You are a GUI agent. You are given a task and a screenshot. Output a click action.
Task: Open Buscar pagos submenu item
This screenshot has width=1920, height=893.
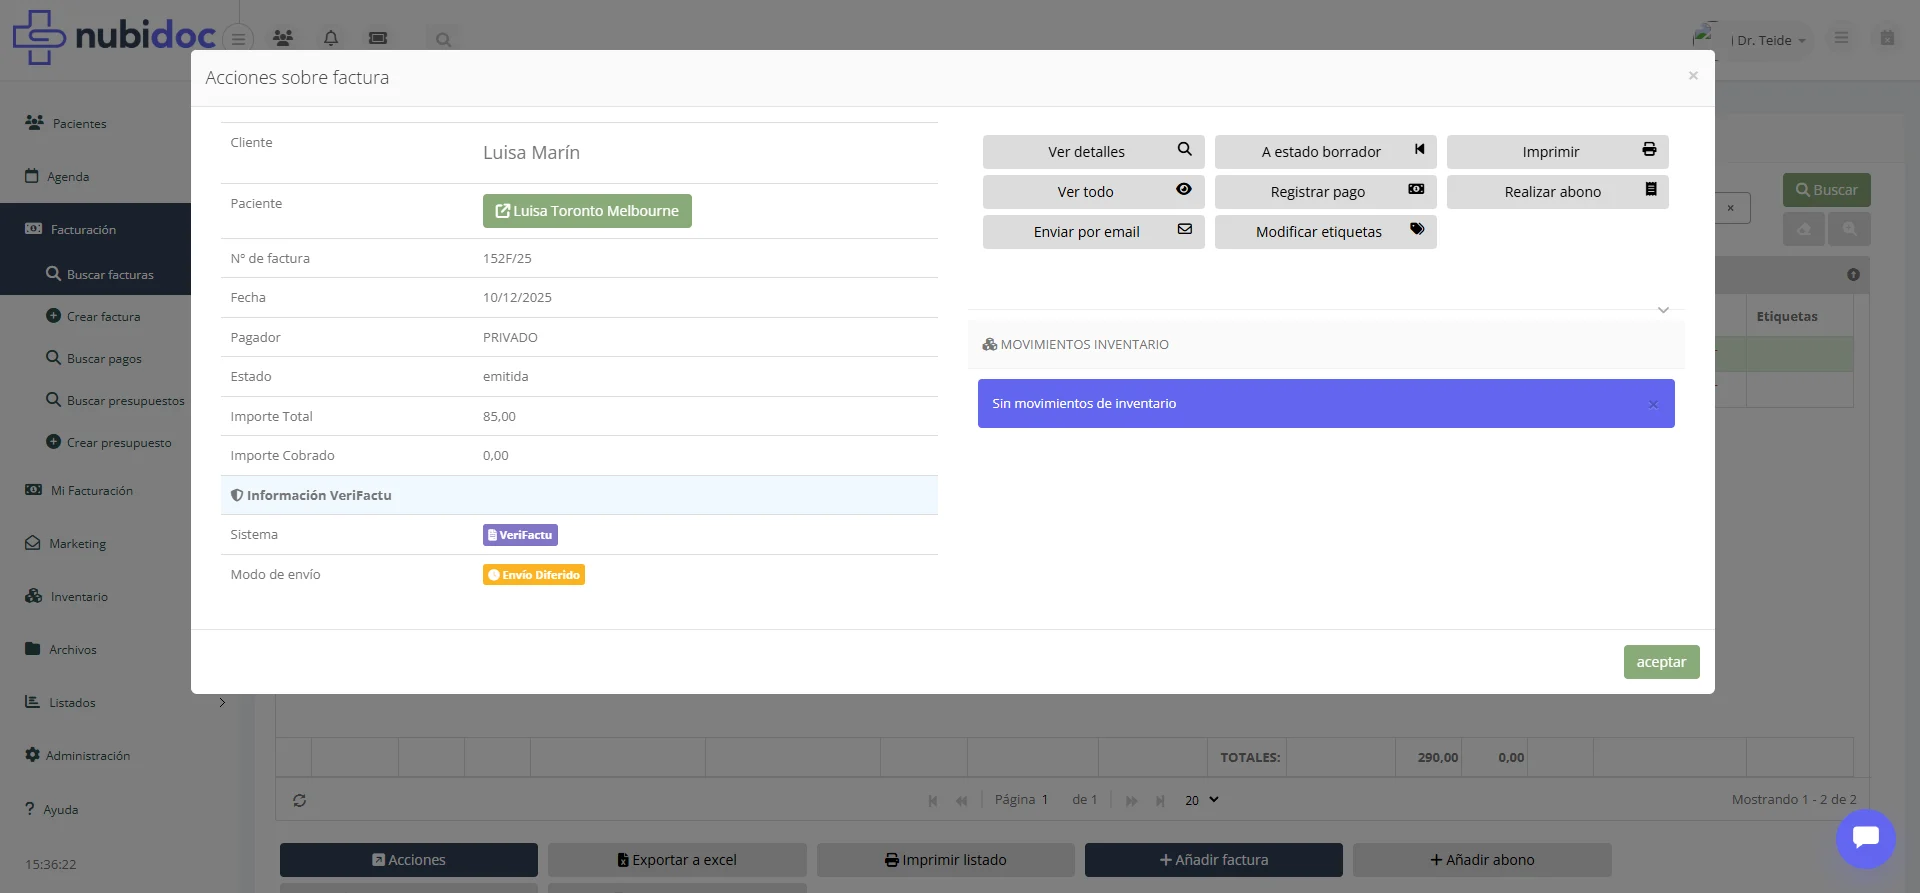click(94, 358)
